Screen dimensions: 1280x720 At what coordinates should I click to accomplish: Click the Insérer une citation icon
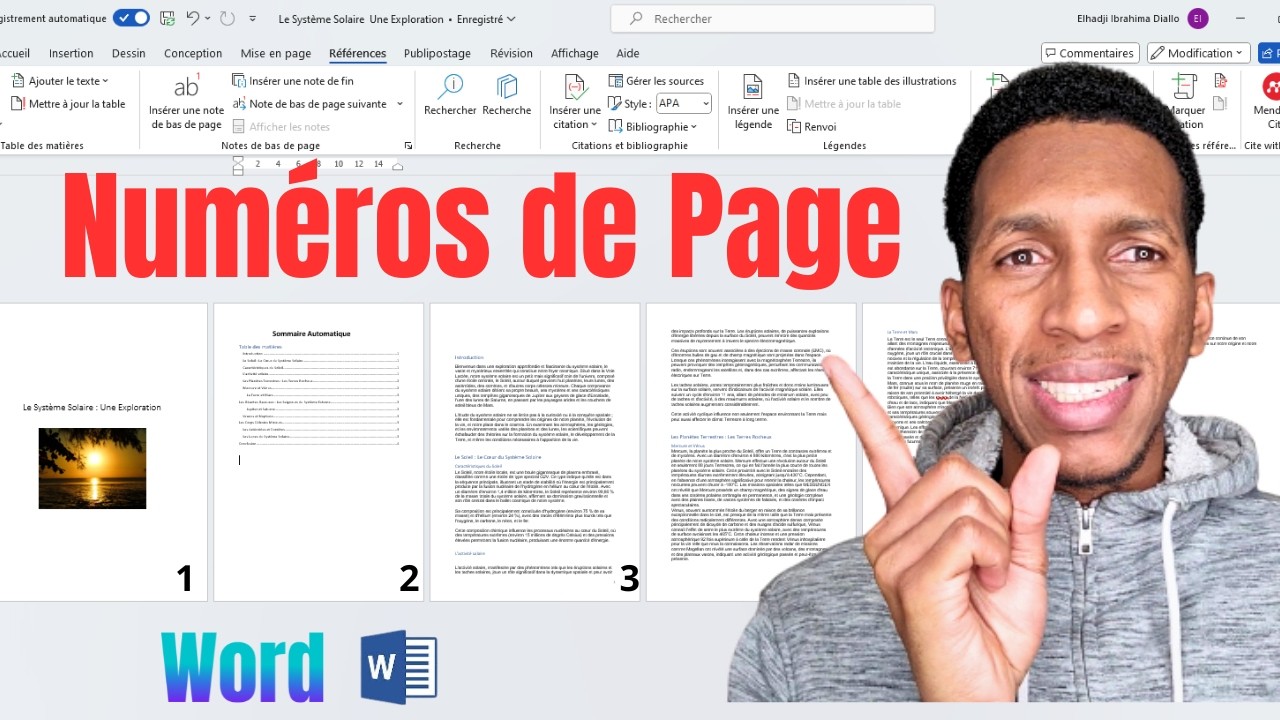click(575, 87)
